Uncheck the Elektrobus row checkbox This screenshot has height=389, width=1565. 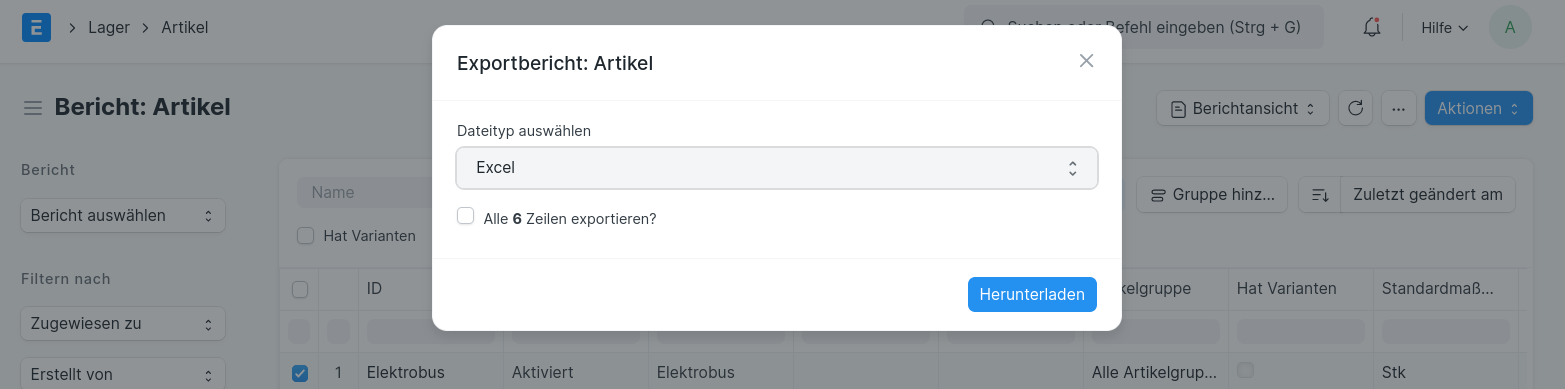point(300,373)
